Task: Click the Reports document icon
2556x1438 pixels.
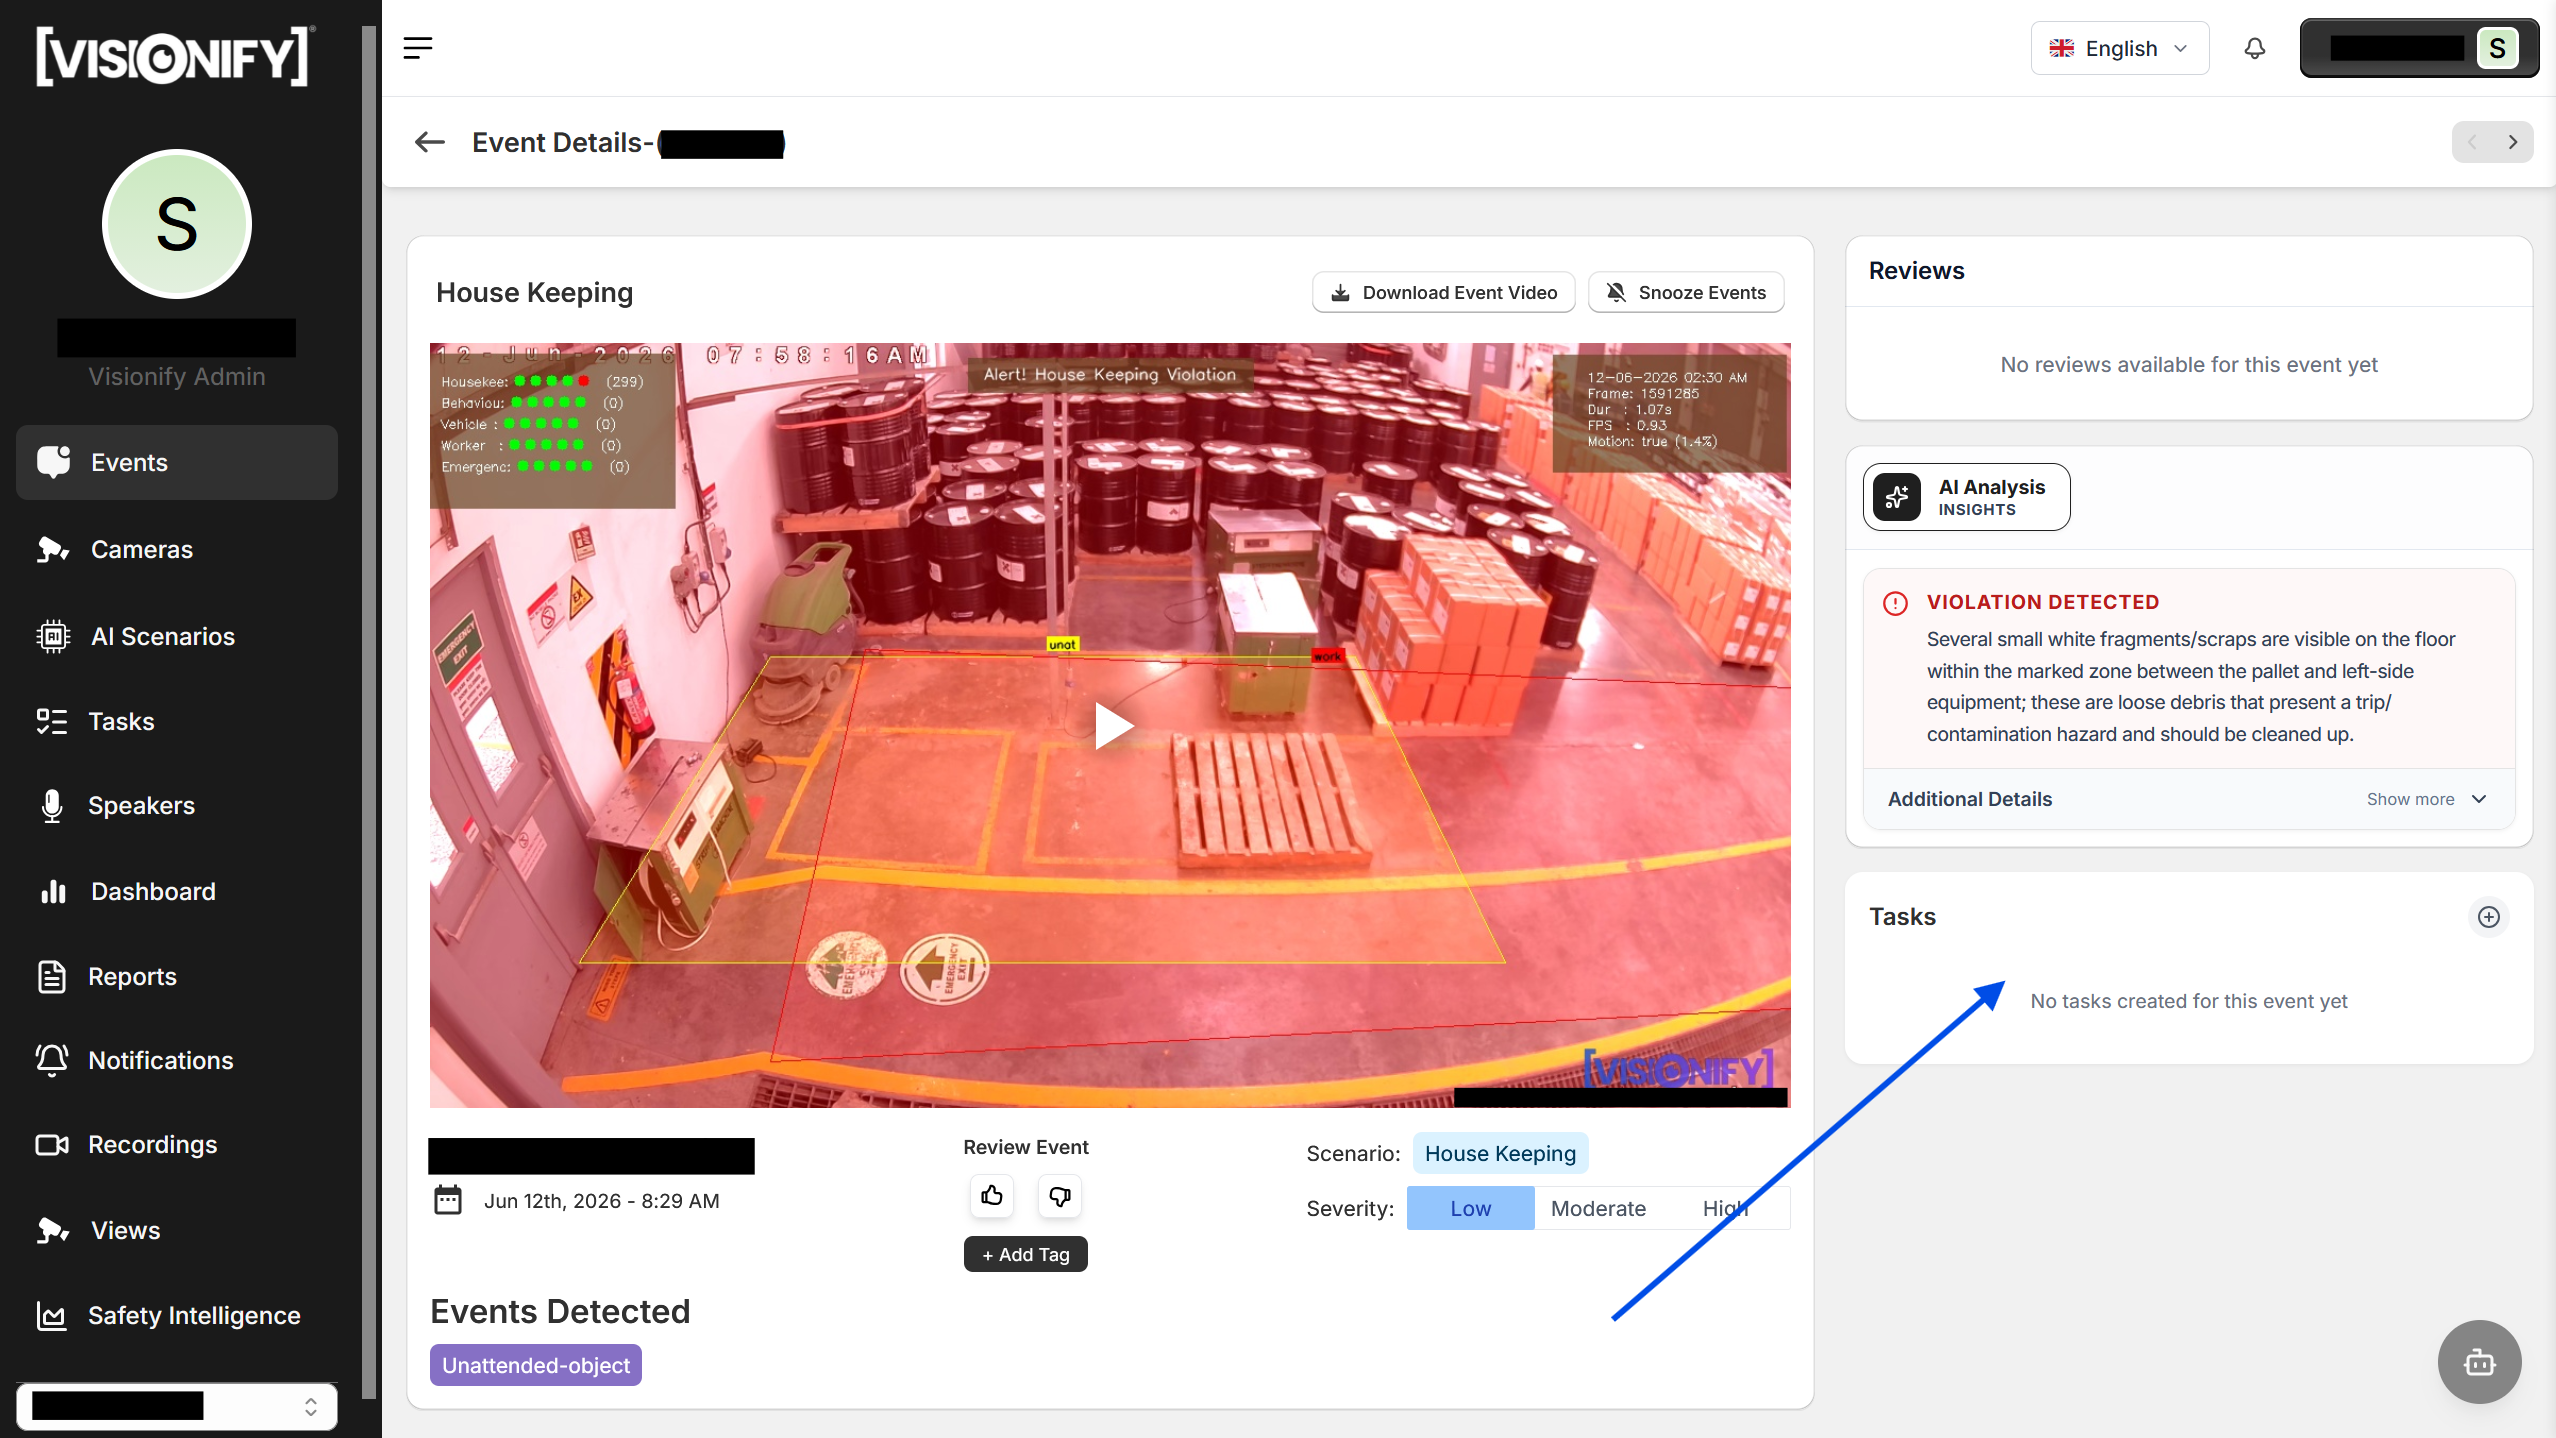Action: [x=52, y=976]
